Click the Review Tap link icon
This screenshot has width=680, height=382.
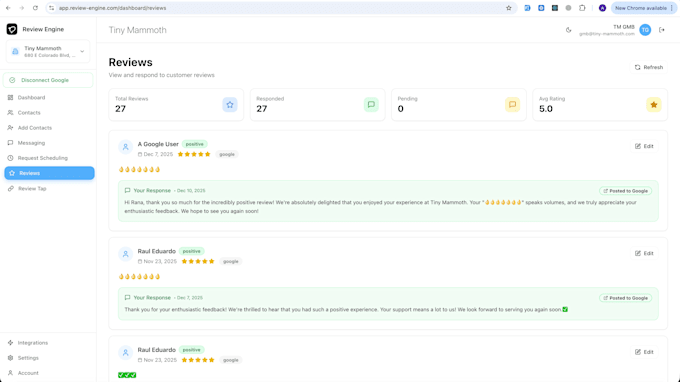point(10,189)
